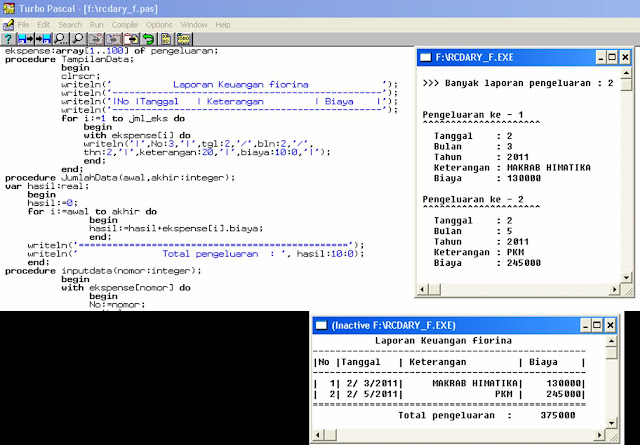Click 'Keterangan : MAKRAB HIMATIKA' output line
Viewport: 640px width, 445px height.
pos(512,167)
